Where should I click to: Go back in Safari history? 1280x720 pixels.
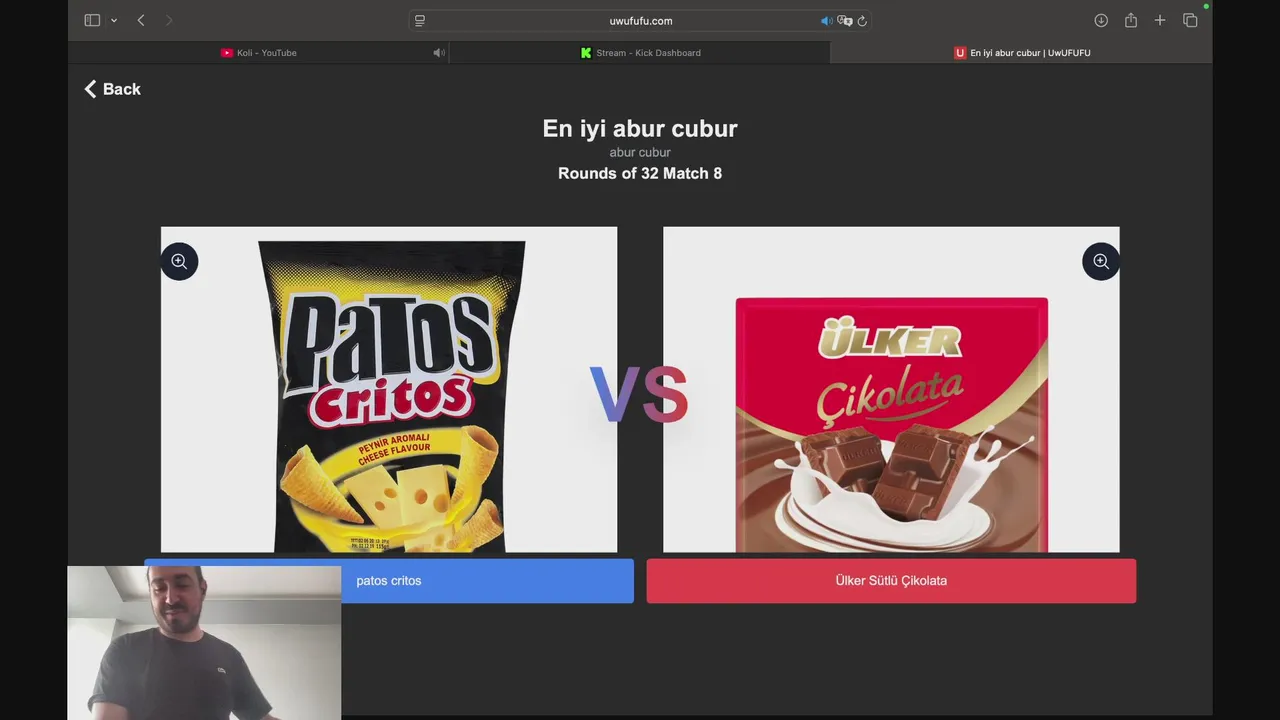click(x=141, y=20)
